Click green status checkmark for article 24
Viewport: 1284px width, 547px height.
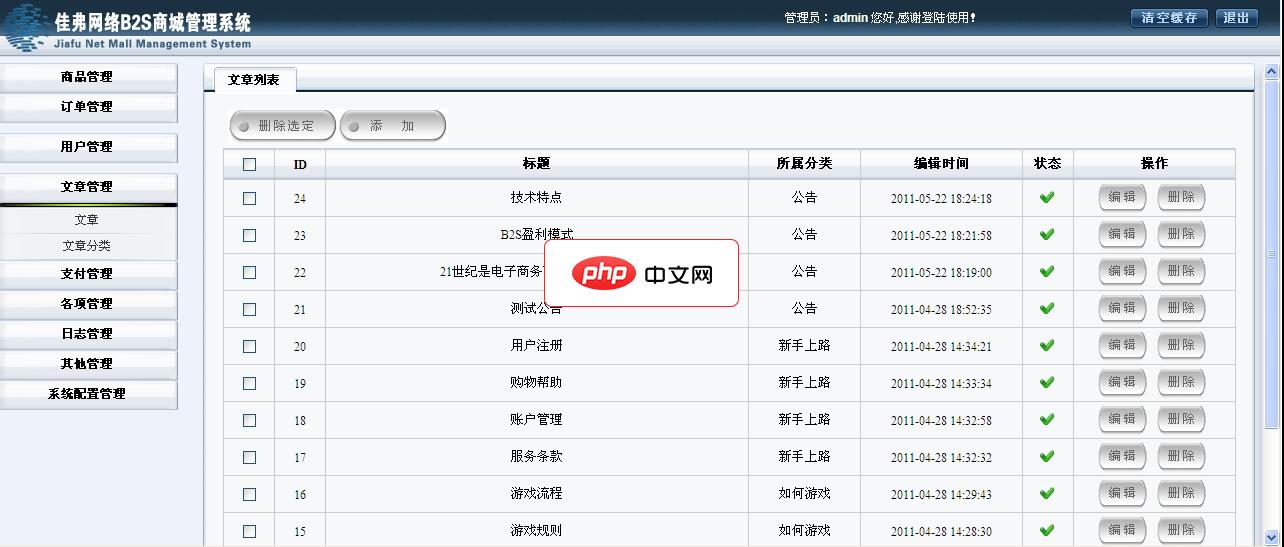point(1047,197)
